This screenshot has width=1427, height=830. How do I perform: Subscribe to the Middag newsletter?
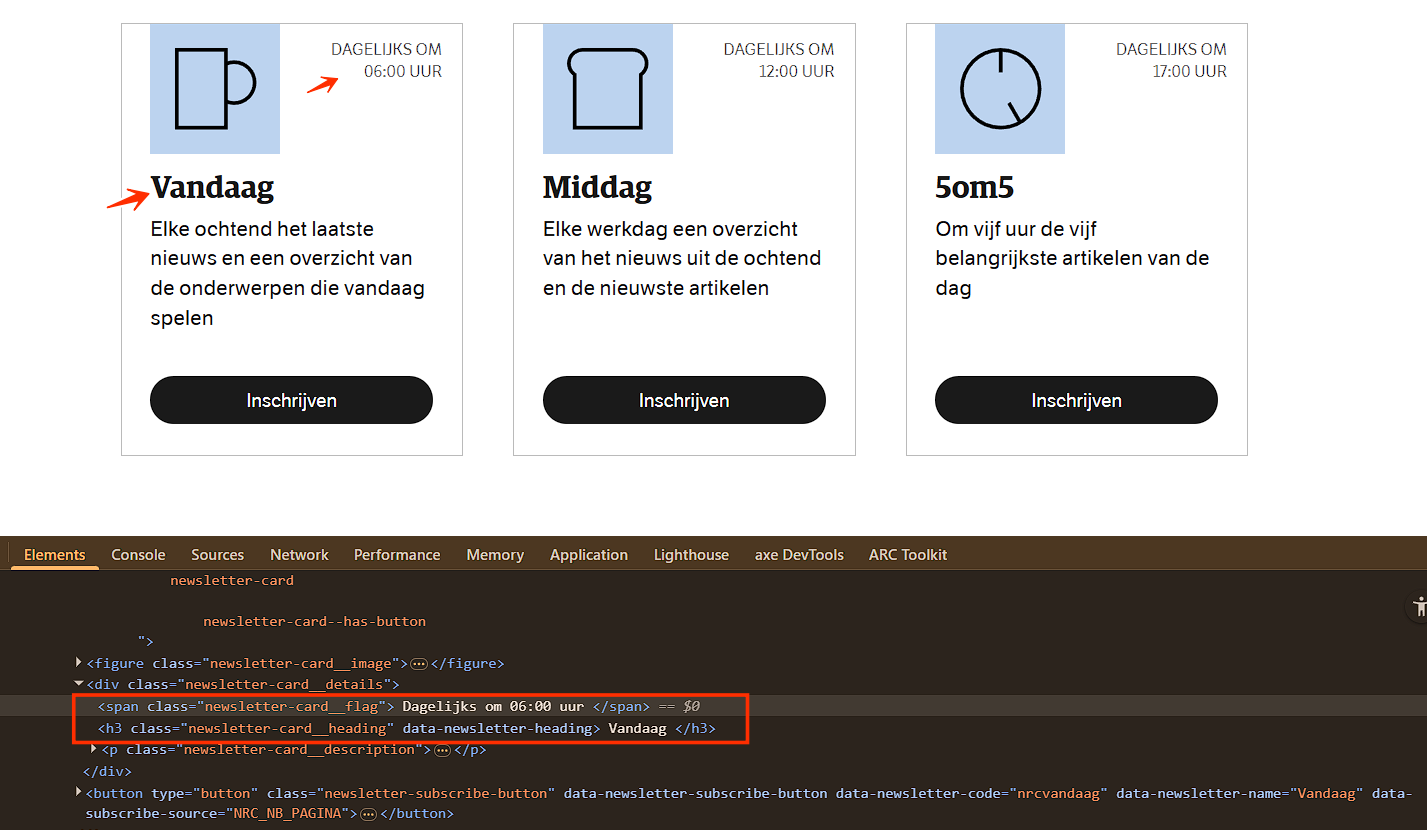[684, 400]
